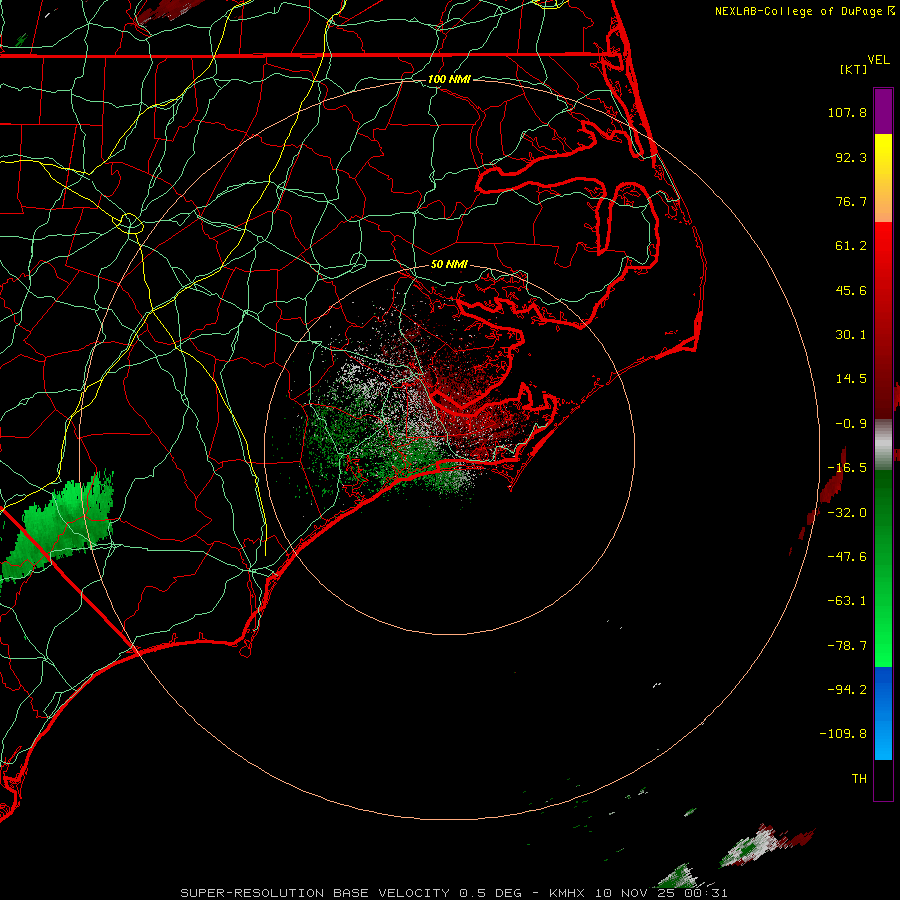Viewport: 900px width, 900px height.
Task: Click the 30.1 velocity scale value
Action: tap(851, 335)
